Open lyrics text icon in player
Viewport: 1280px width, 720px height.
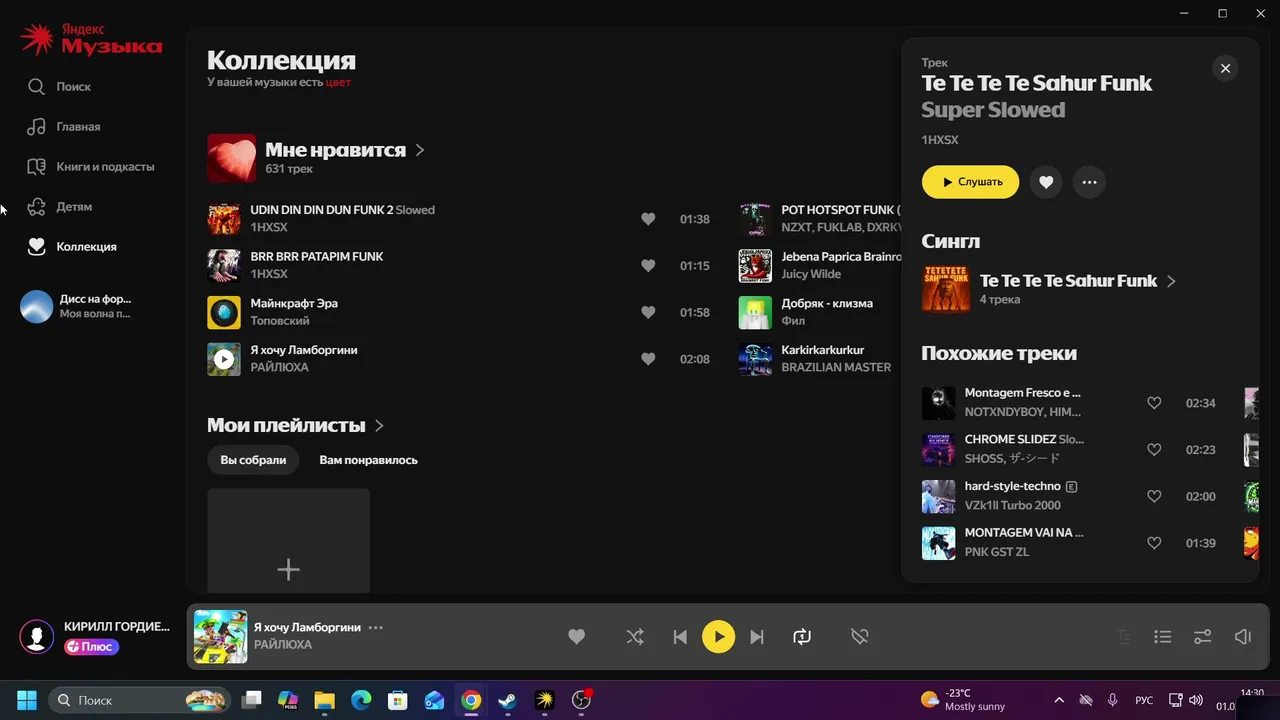tap(1124, 637)
